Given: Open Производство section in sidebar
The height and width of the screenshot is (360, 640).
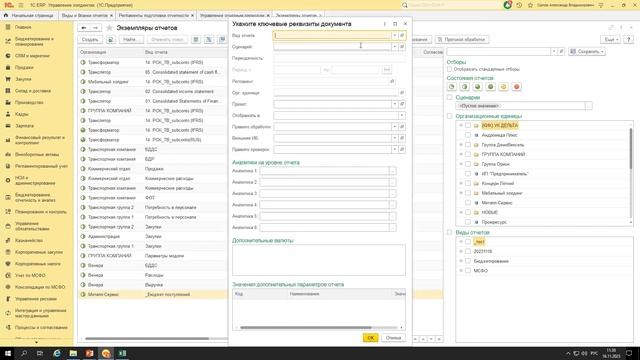Looking at the screenshot, I should 29,102.
